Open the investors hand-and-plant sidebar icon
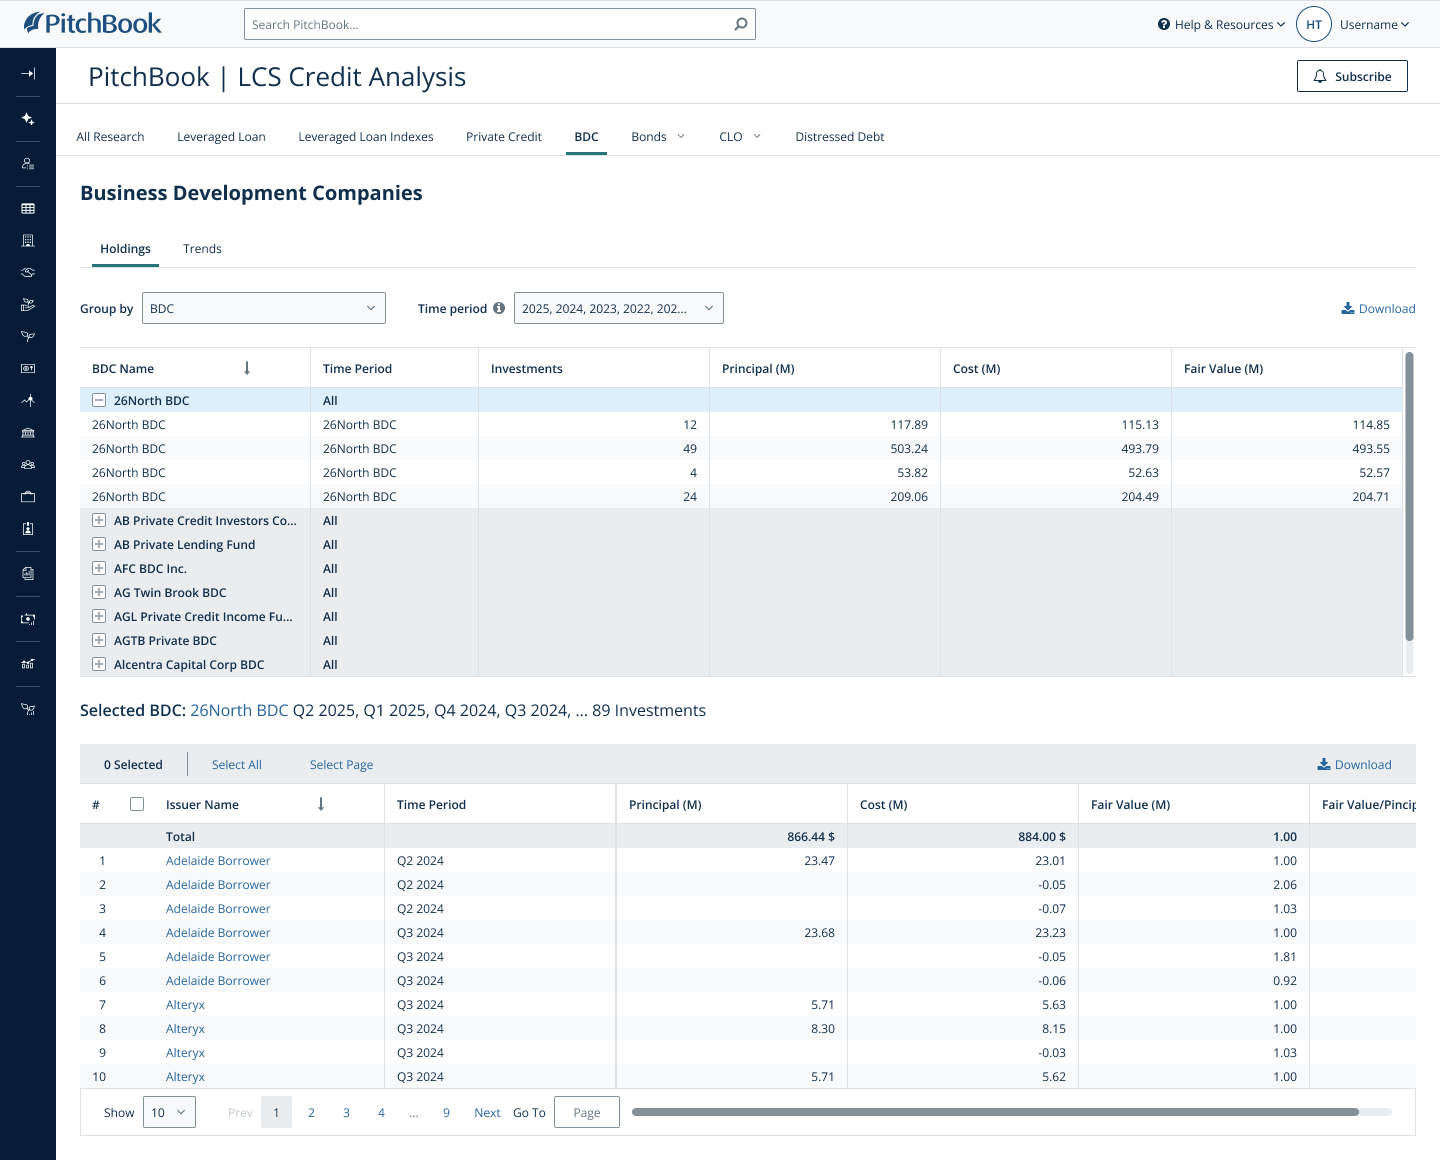Screen dimensions: 1440x1160 28,304
